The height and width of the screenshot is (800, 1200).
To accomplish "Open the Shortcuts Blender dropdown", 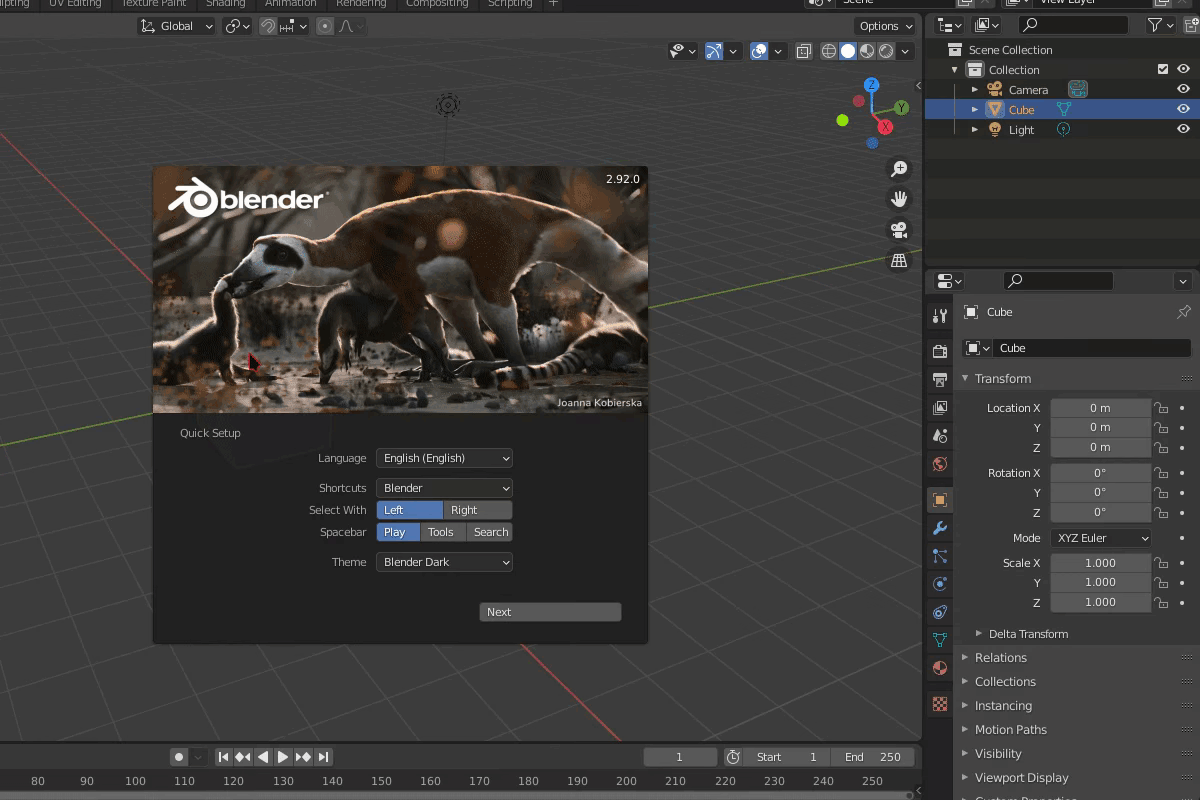I will click(445, 488).
